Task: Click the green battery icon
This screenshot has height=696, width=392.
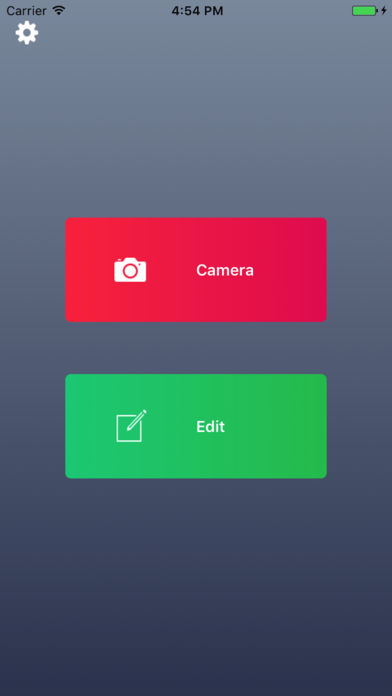Action: (x=364, y=11)
